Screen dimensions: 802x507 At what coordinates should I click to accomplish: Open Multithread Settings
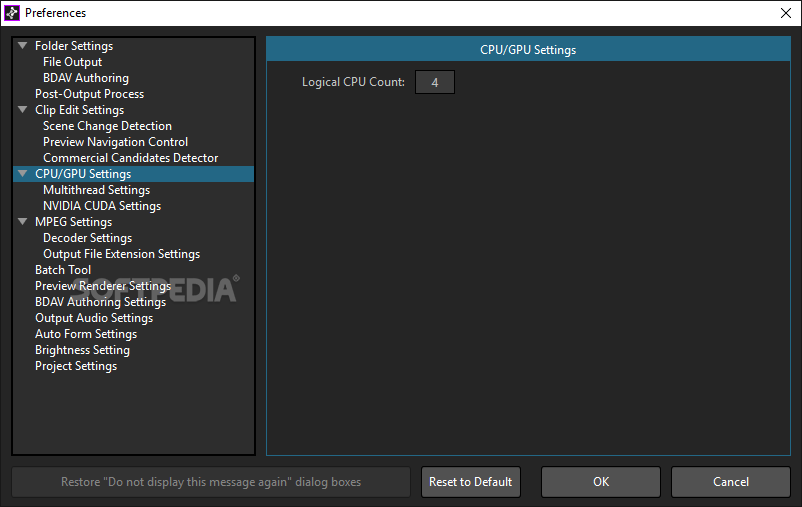(x=97, y=190)
